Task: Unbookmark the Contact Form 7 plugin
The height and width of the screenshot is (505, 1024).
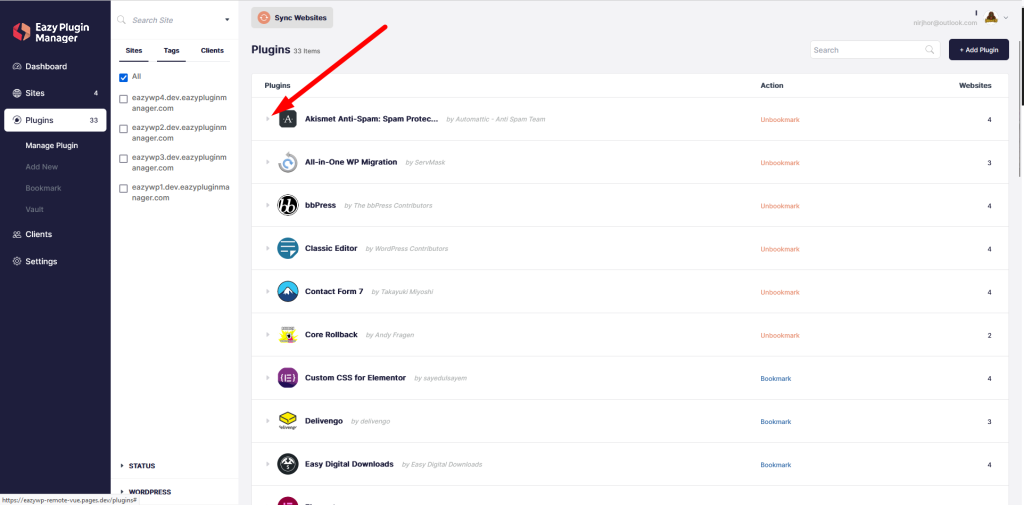Action: [x=780, y=292]
